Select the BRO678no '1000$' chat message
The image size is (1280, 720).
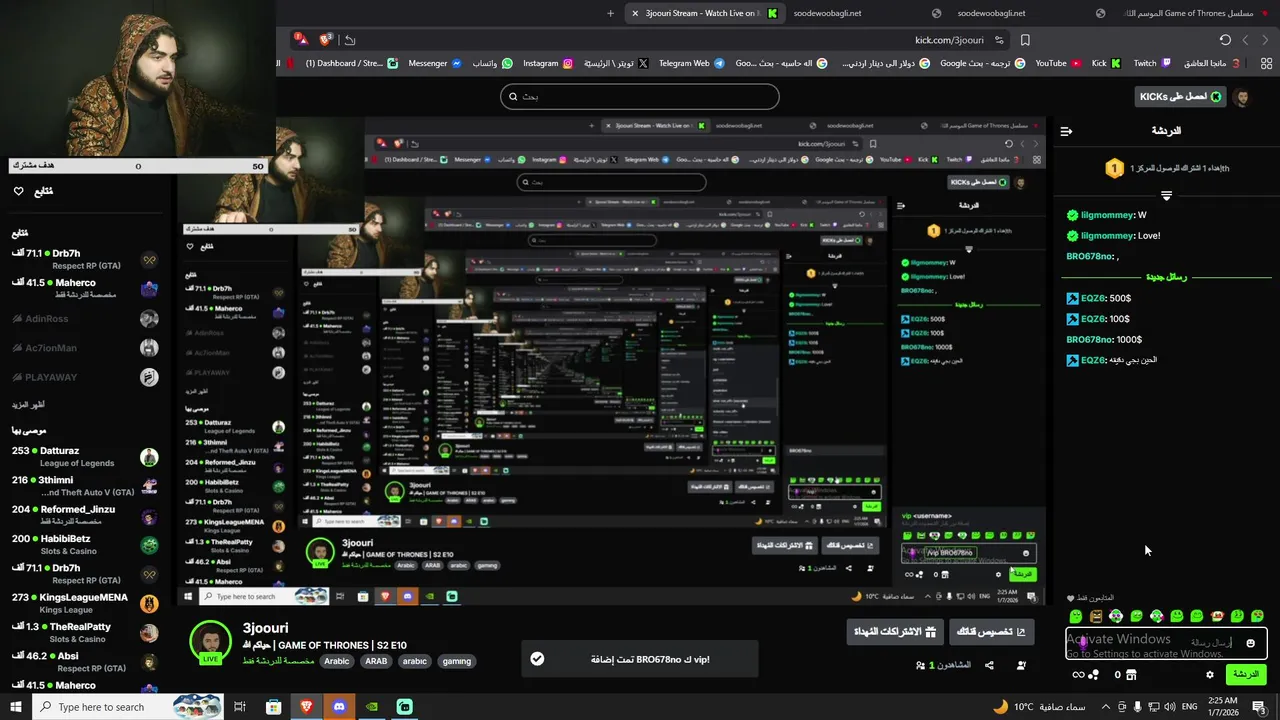point(1104,339)
